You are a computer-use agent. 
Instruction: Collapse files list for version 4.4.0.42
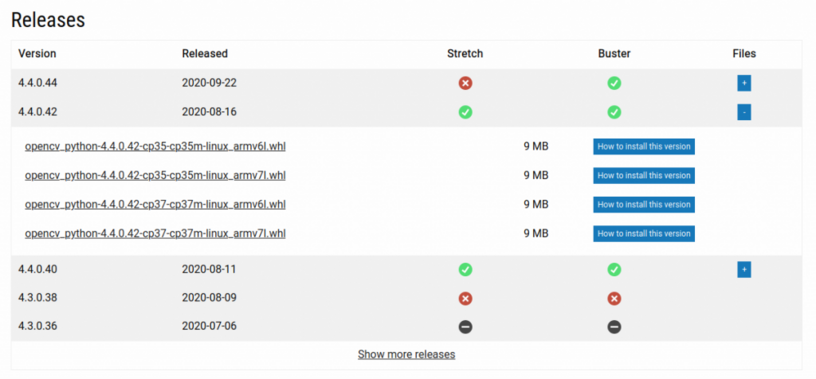744,112
